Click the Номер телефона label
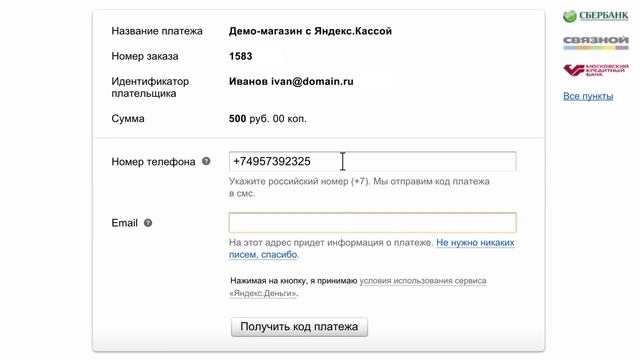Screen dimensions: 640x360 click(153, 162)
